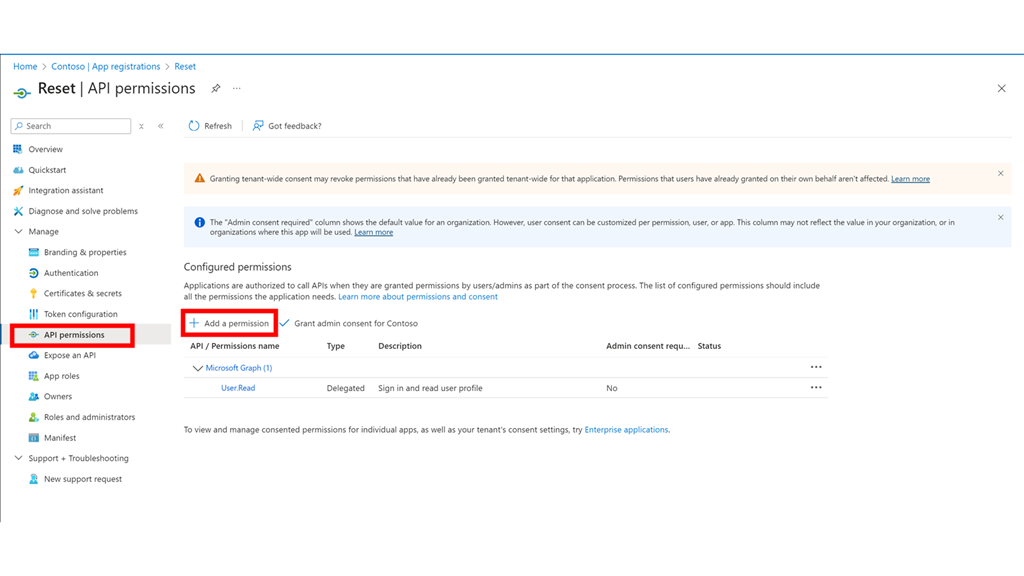Collapse the sidebar using double chevron icon
The height and width of the screenshot is (576, 1024).
click(161, 126)
